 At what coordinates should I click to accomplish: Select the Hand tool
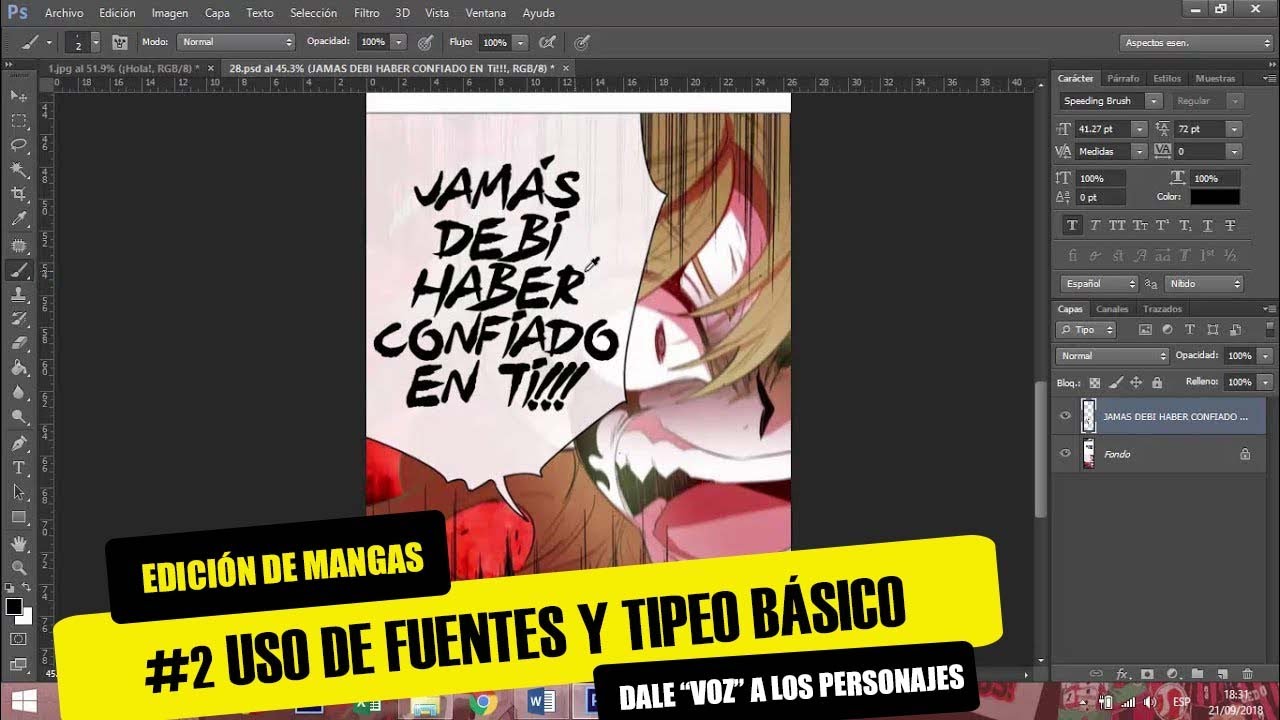pos(19,544)
